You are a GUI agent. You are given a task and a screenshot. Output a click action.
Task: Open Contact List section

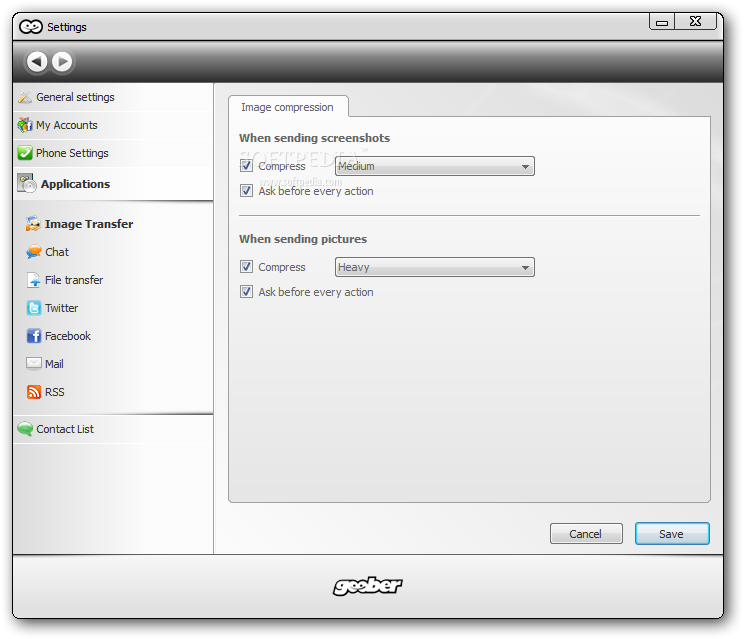[x=113, y=429]
